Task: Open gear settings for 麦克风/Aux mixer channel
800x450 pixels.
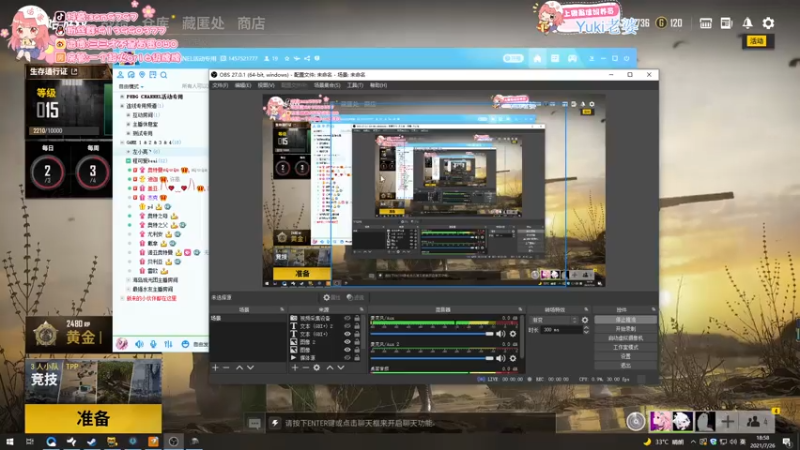Action: (513, 334)
